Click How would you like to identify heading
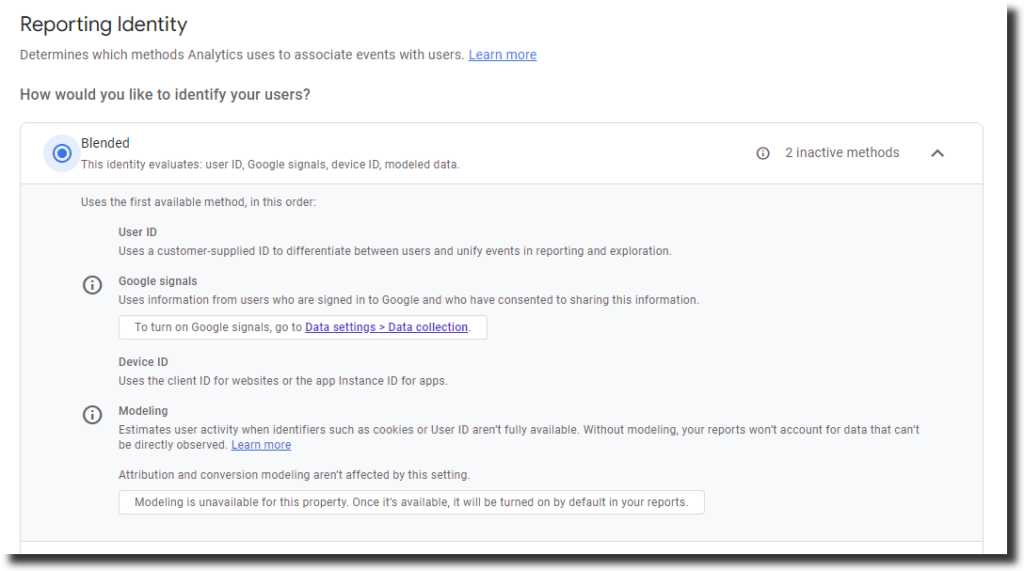 click(165, 95)
